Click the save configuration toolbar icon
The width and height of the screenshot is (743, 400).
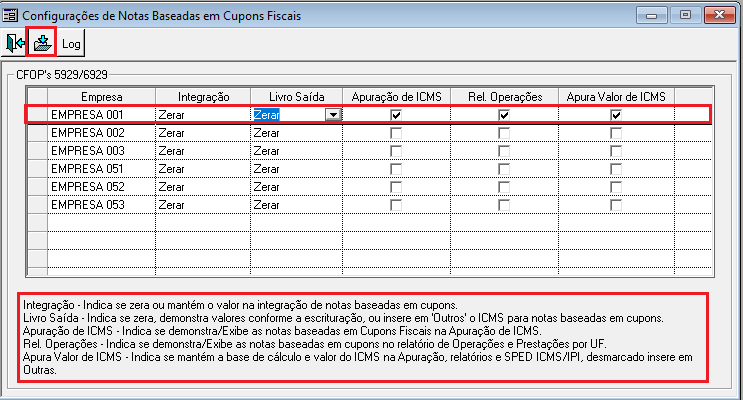pyautogui.click(x=42, y=43)
